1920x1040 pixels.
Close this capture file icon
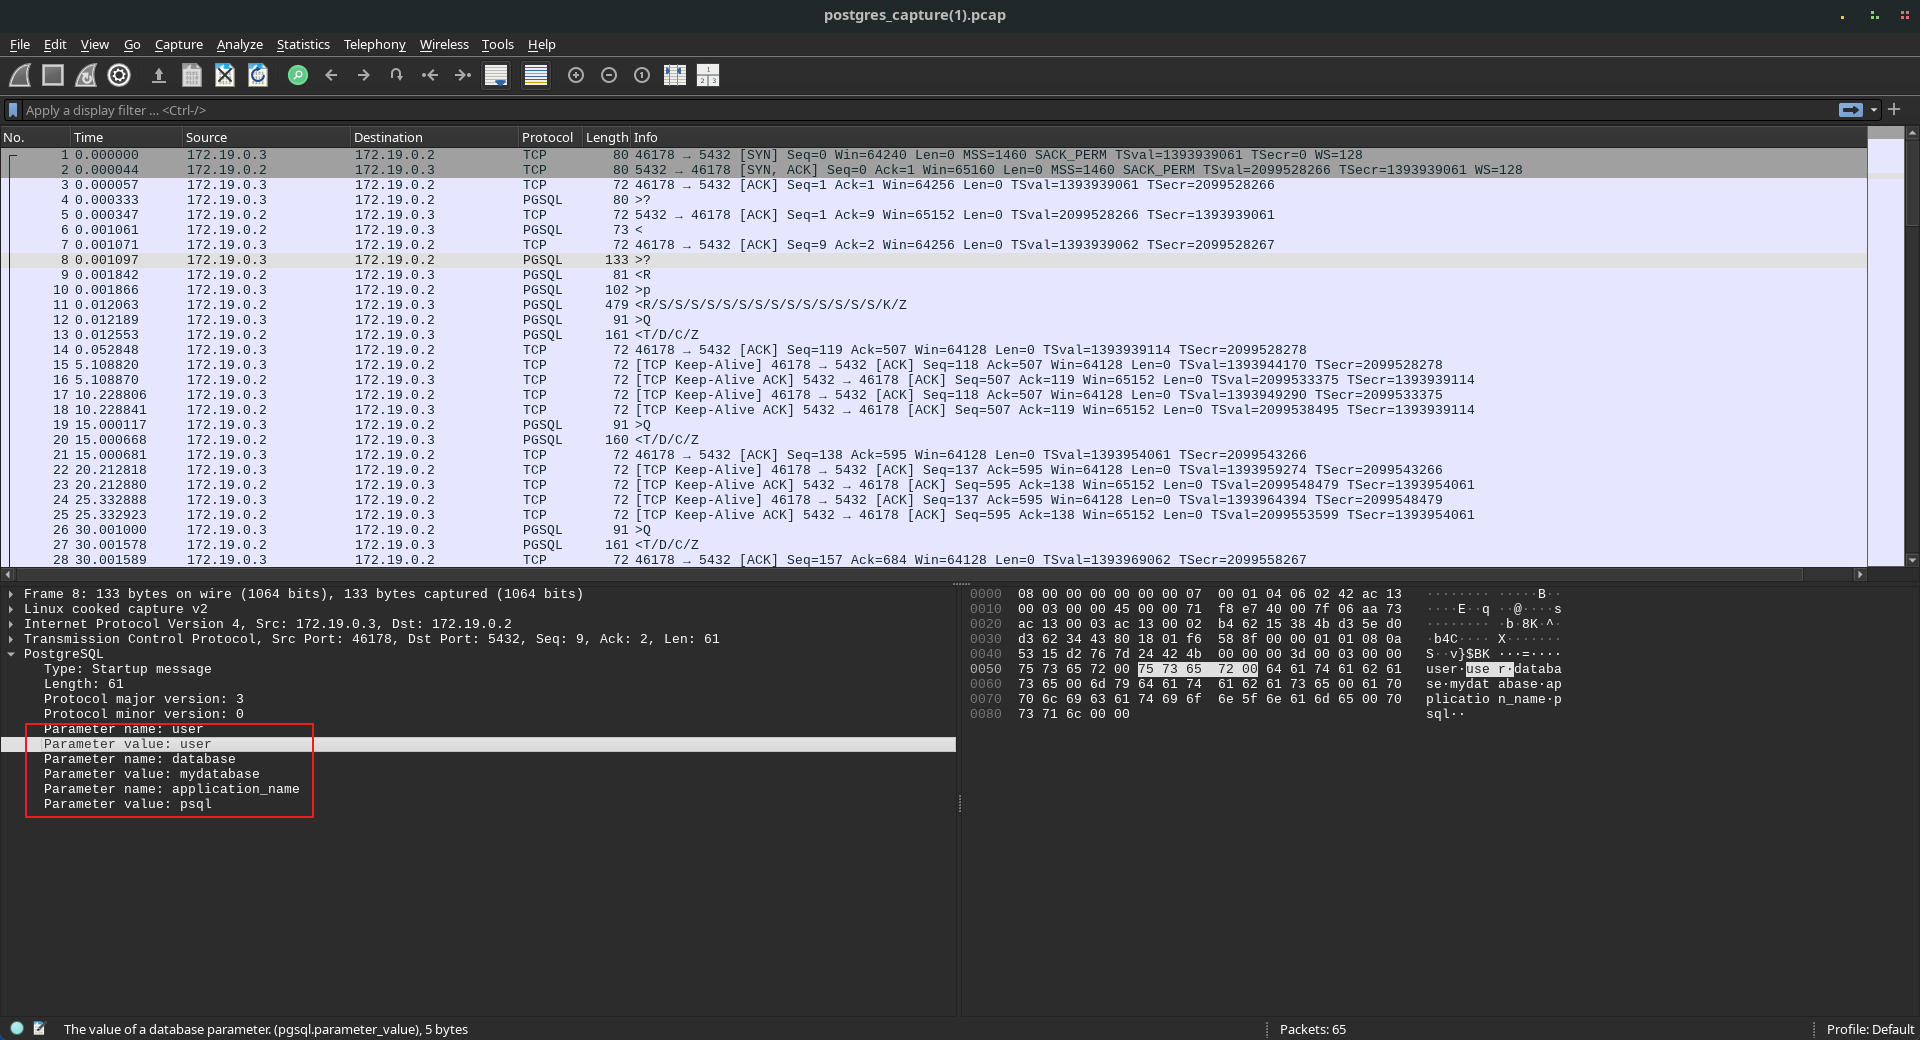225,75
